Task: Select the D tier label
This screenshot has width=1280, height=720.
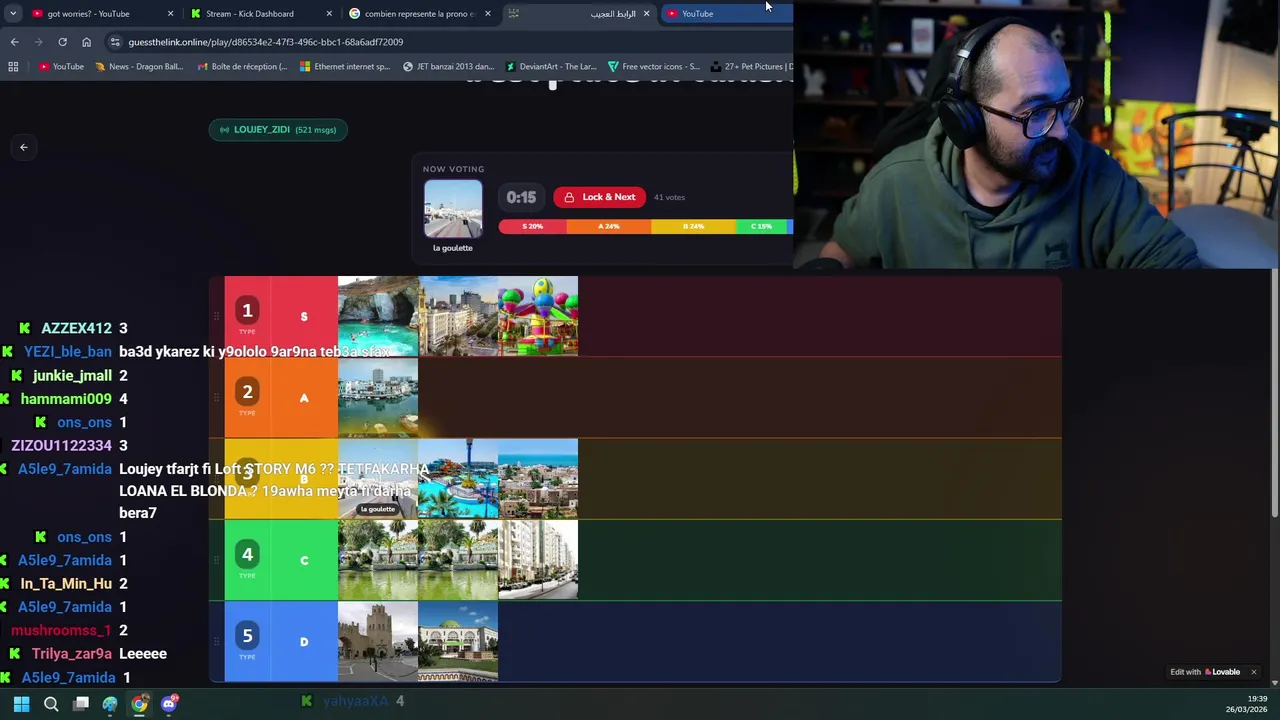Action: 304,642
